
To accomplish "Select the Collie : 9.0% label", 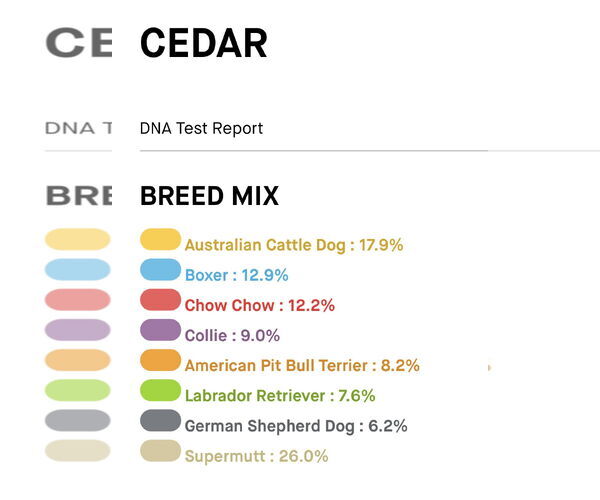I will tap(232, 336).
